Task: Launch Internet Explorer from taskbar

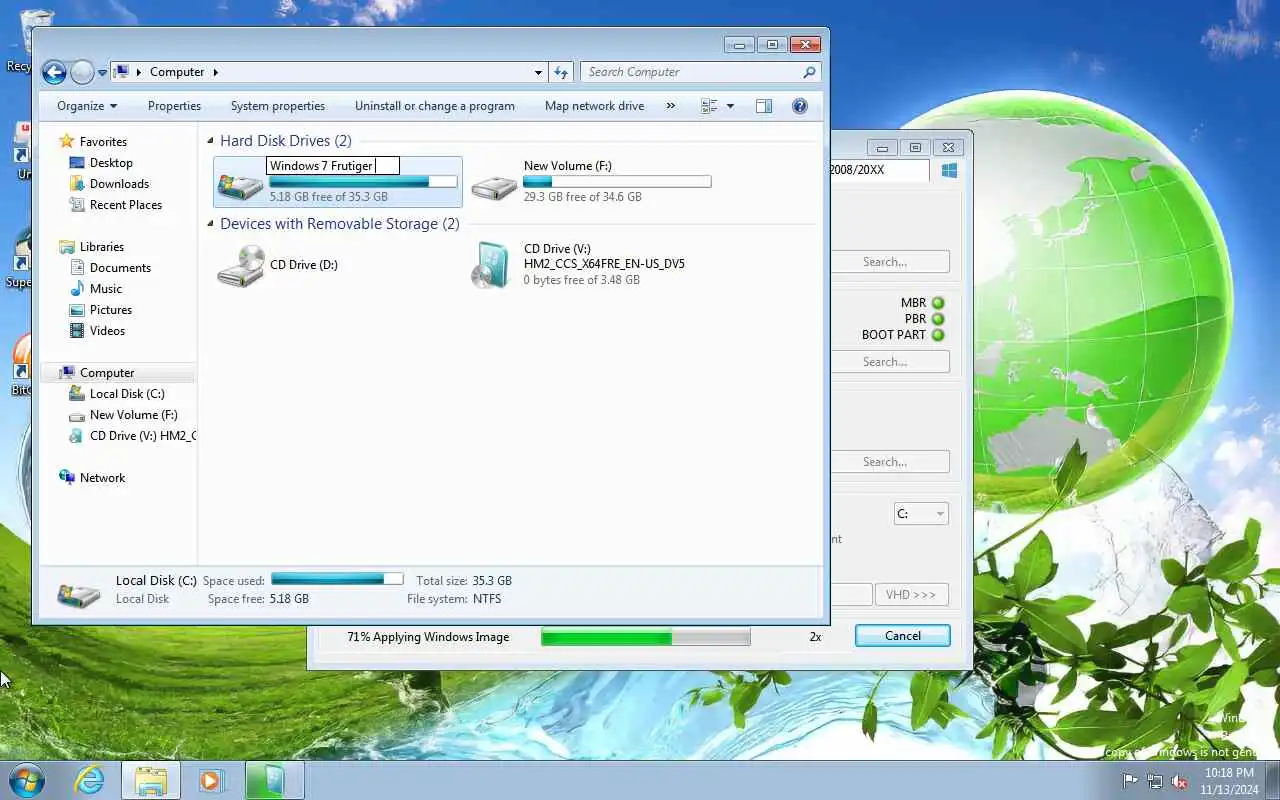Action: [90, 780]
